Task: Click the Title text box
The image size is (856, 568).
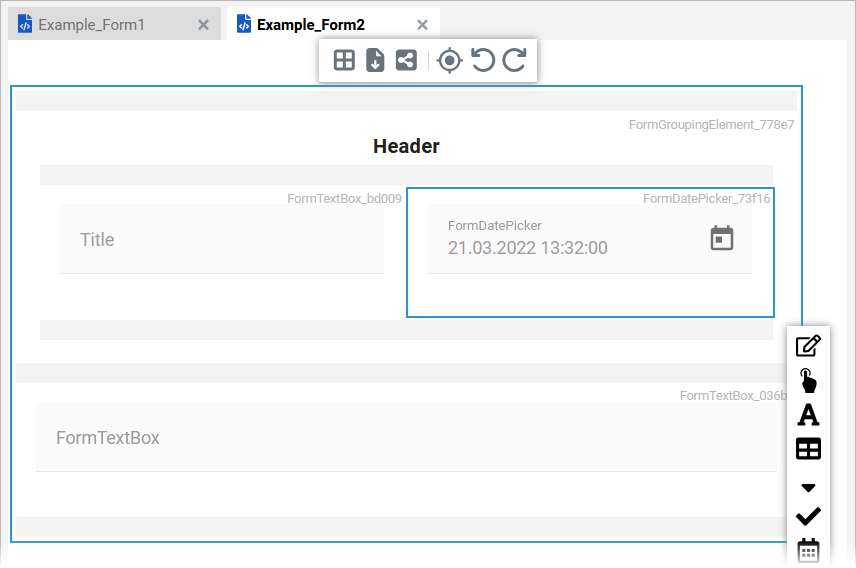Action: (222, 239)
